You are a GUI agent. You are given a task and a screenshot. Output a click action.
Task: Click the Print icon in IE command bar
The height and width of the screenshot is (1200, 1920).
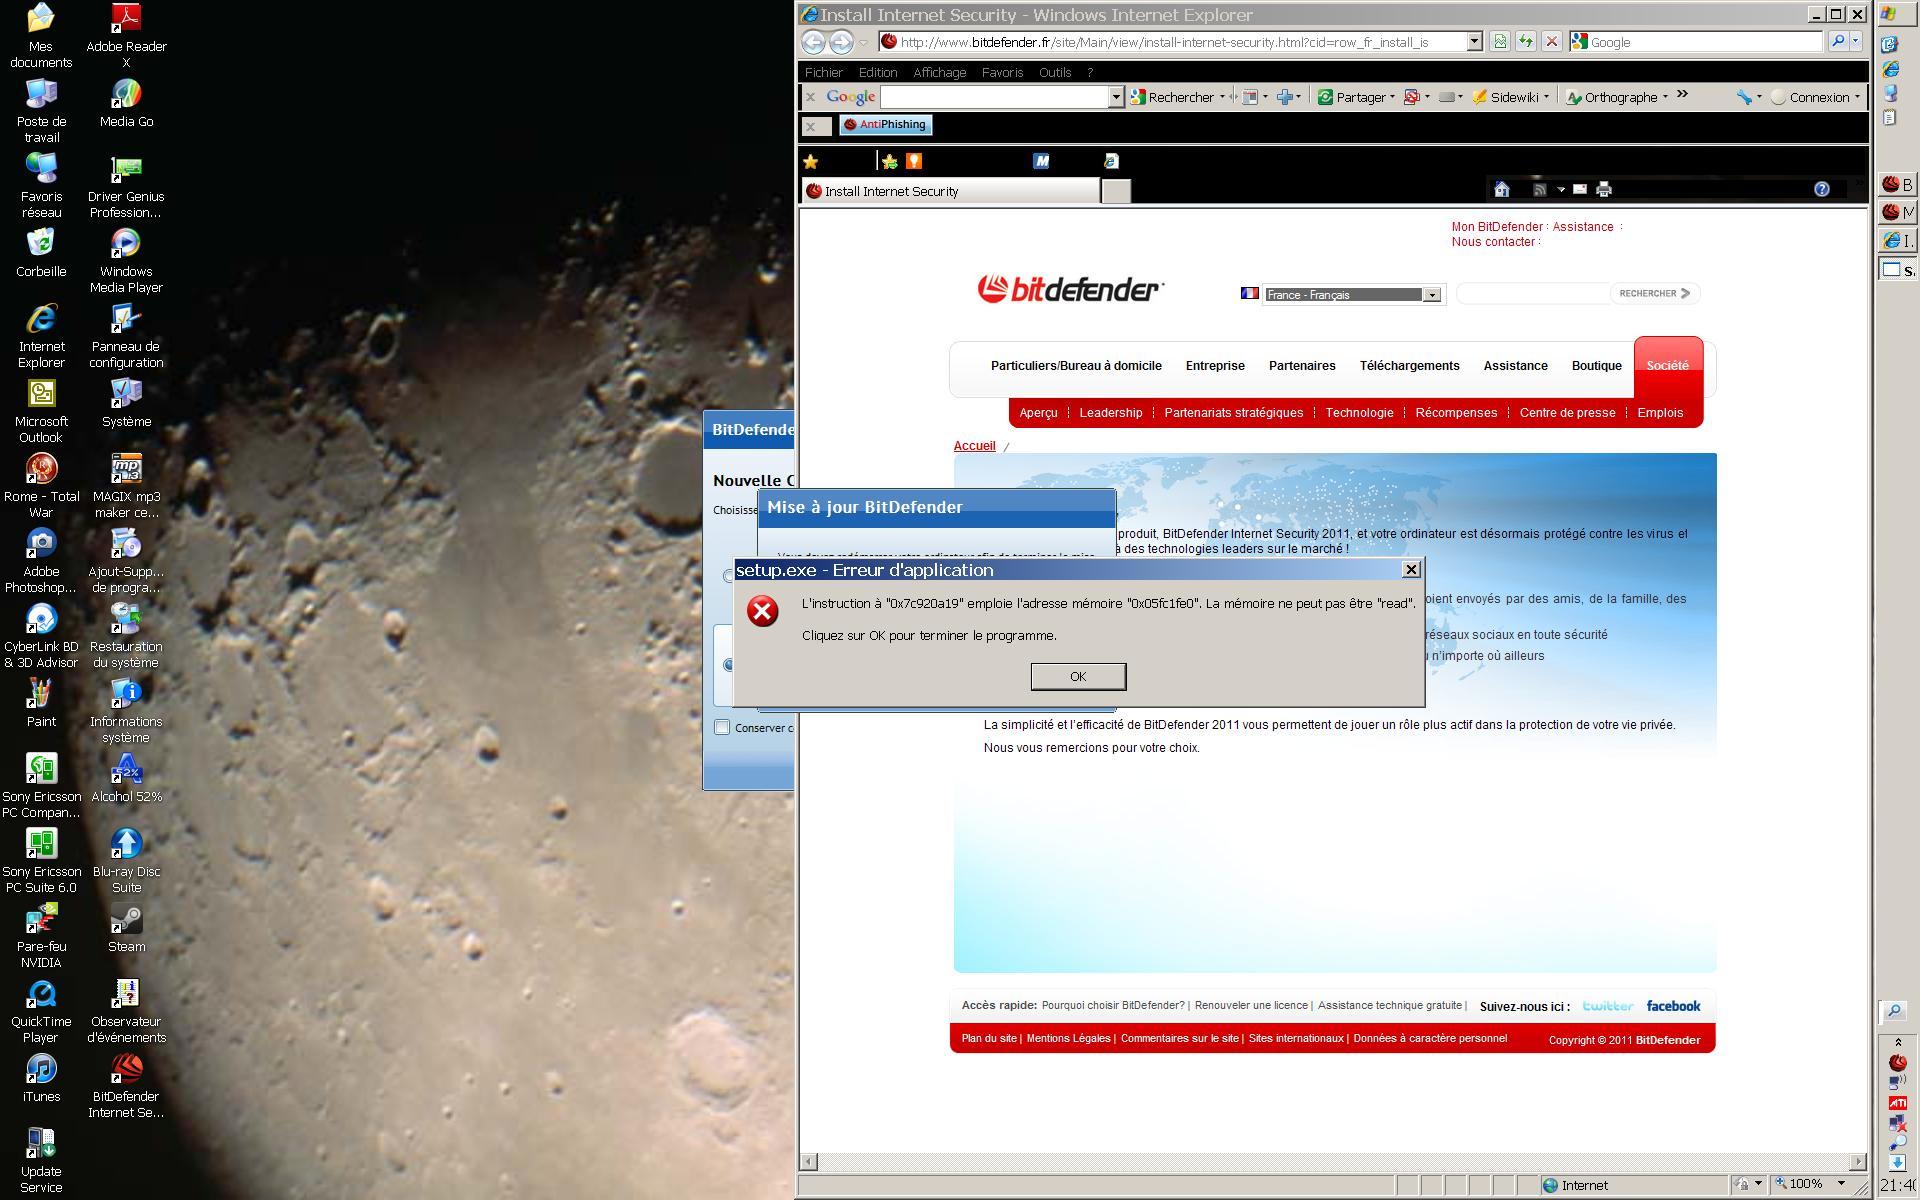coord(1604,189)
